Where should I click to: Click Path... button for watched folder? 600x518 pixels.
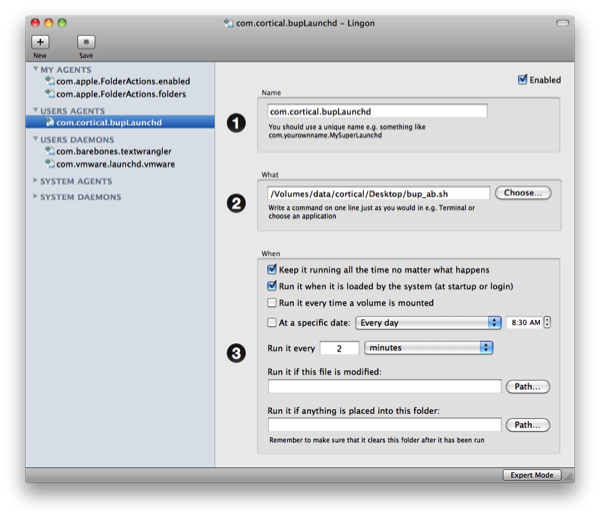pyautogui.click(x=528, y=425)
